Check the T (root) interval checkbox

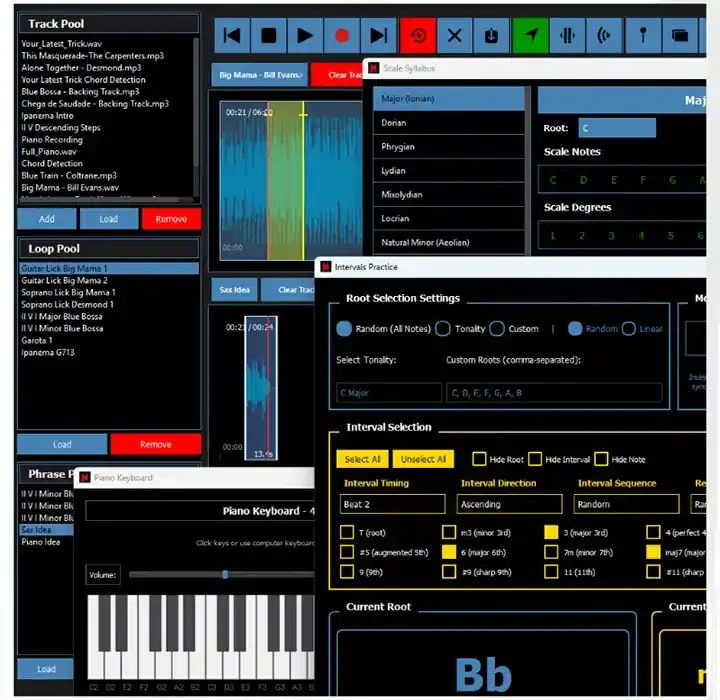(x=347, y=532)
